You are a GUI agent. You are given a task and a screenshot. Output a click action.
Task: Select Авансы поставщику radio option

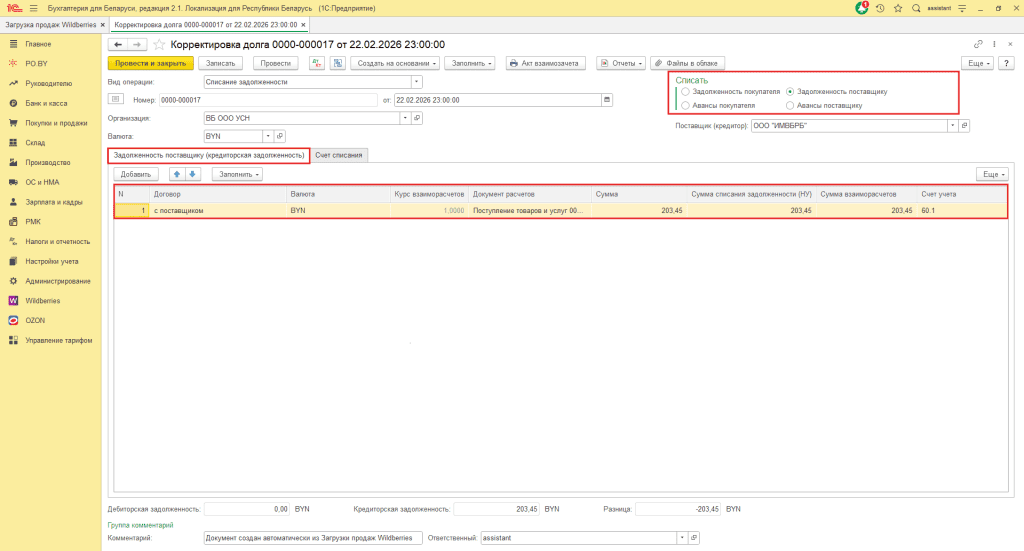791,104
